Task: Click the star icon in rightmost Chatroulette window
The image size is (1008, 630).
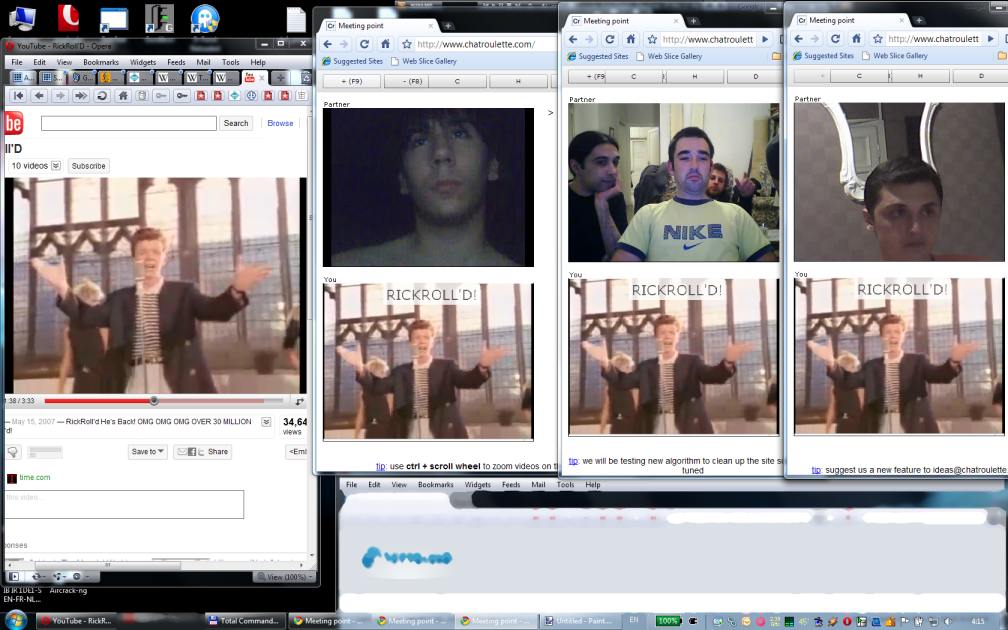Action: (x=878, y=39)
